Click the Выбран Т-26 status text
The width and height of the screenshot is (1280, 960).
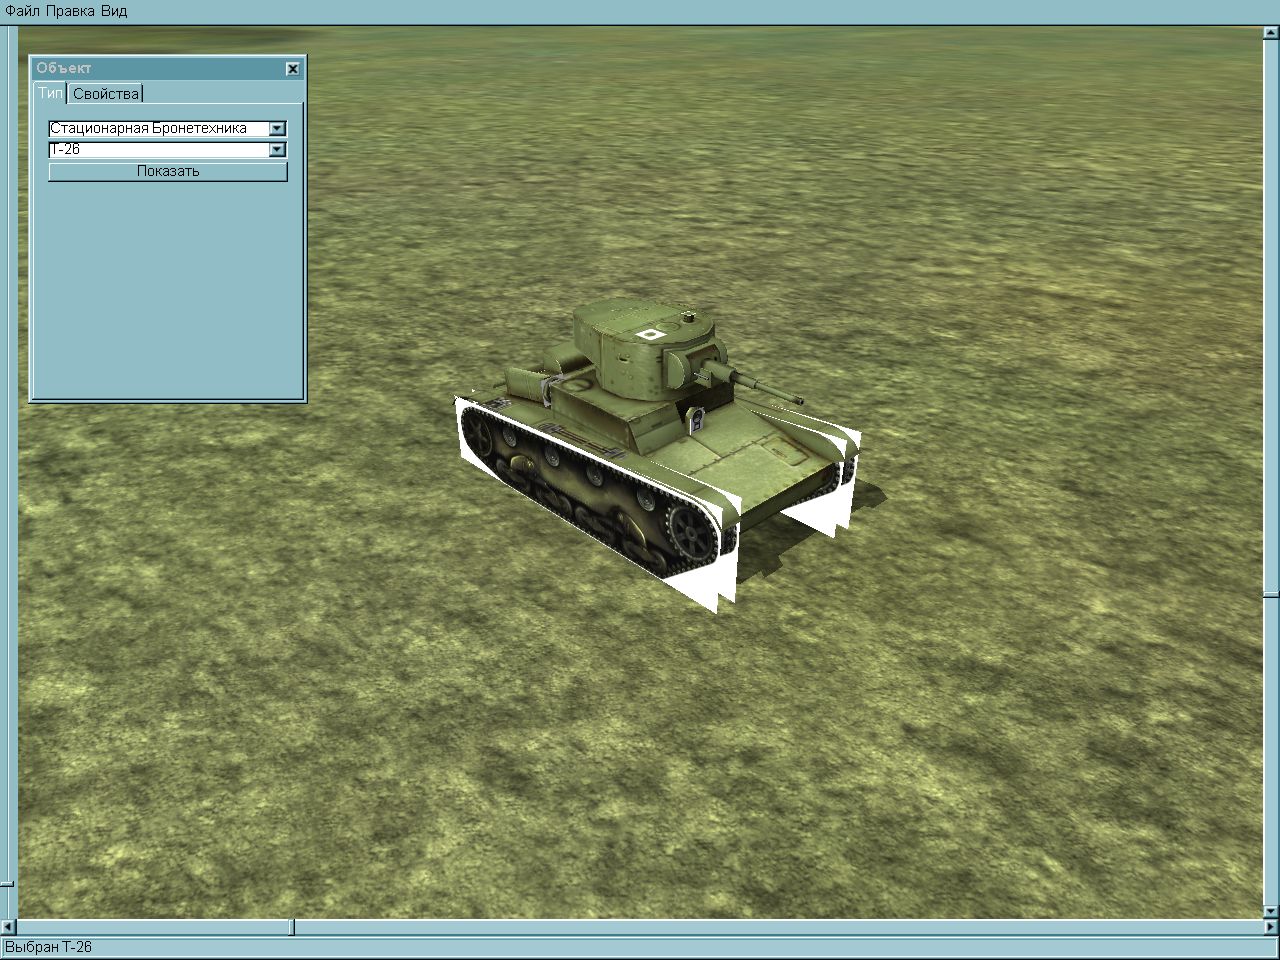tap(49, 947)
